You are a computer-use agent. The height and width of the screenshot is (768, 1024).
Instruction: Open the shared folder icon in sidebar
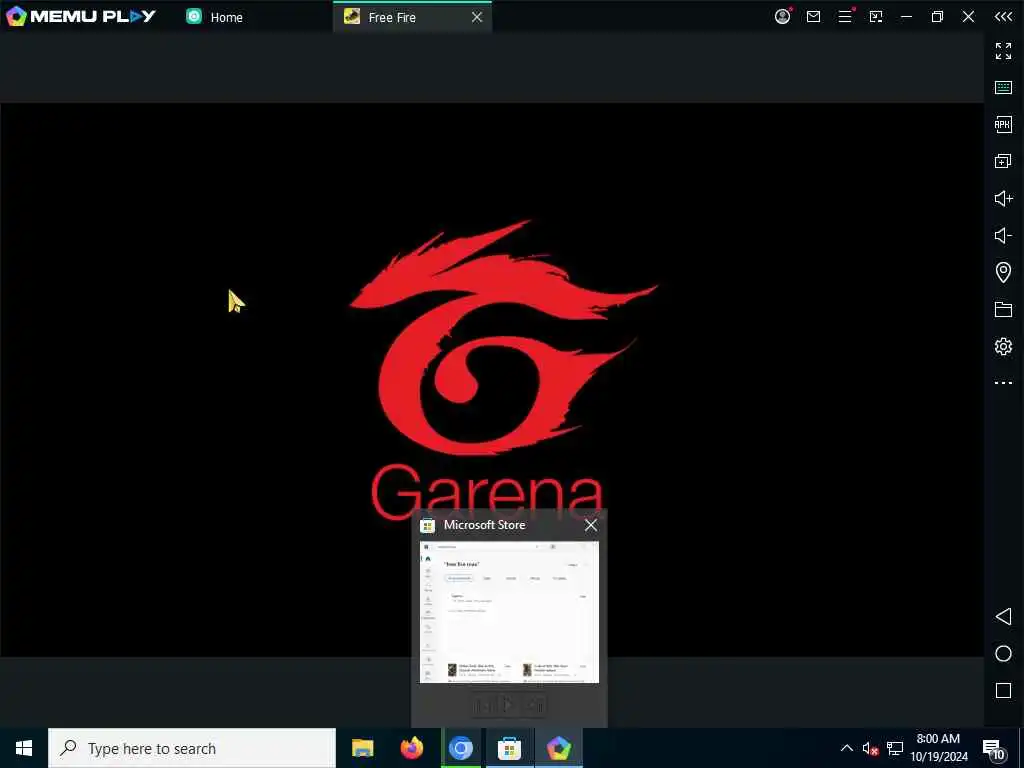pyautogui.click(x=1003, y=309)
